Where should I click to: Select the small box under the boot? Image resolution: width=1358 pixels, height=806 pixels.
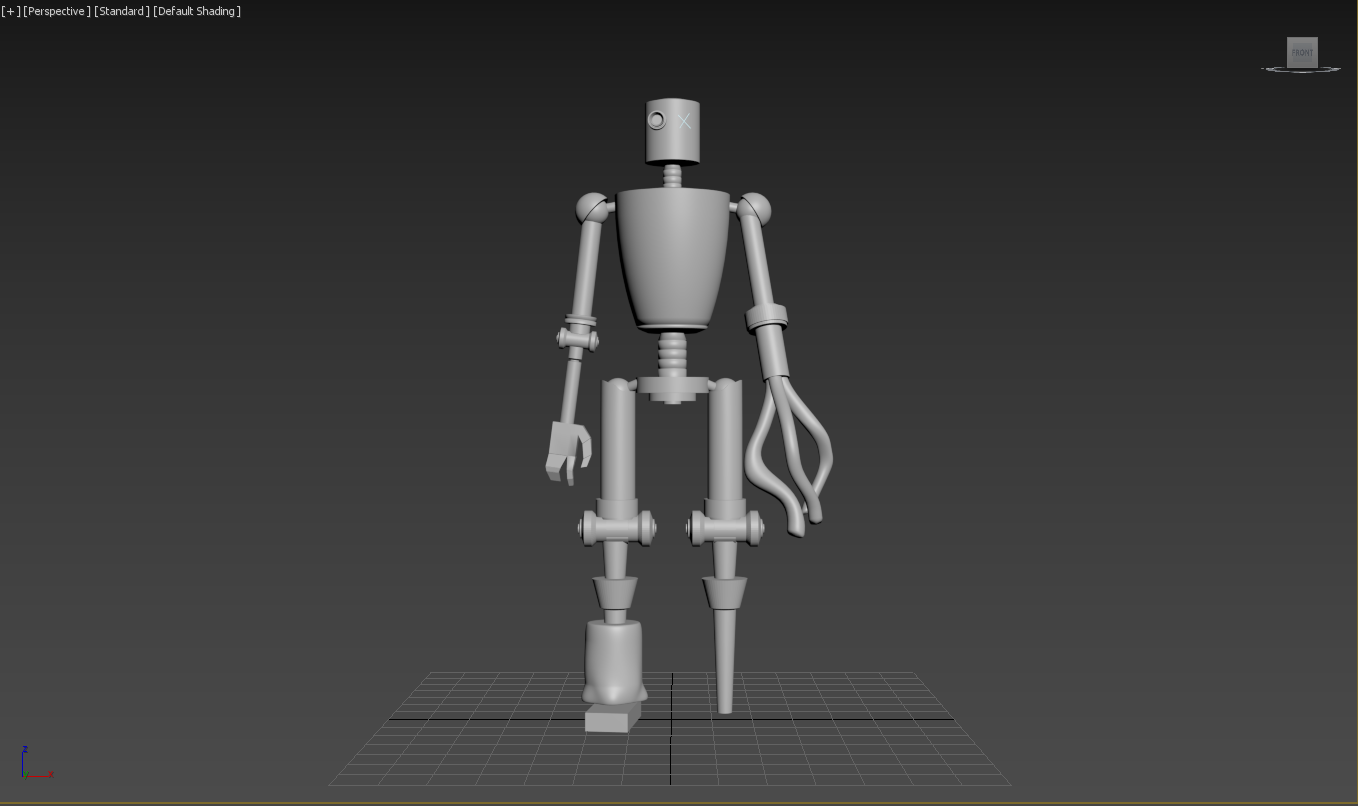click(x=611, y=718)
